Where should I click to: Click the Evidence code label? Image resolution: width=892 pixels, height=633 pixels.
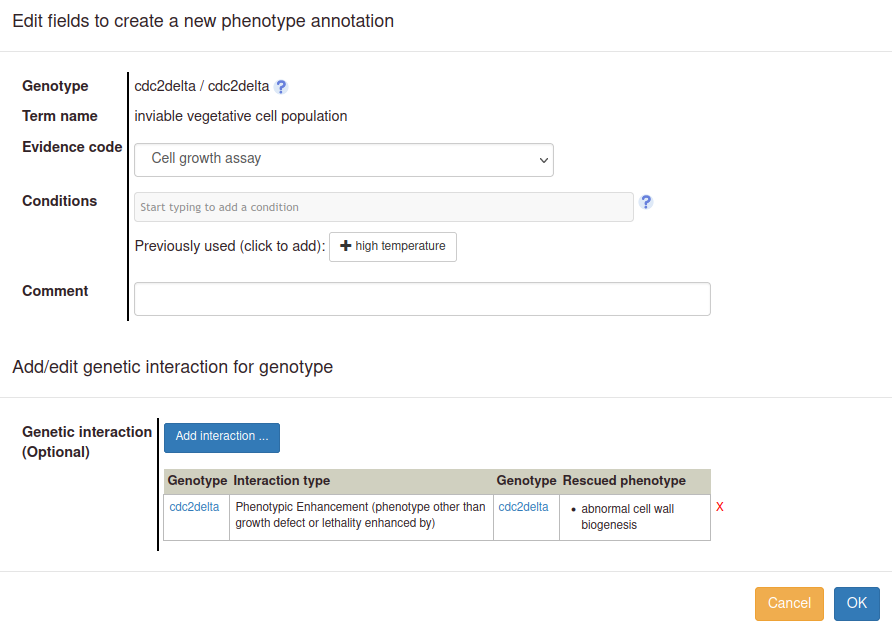72,147
